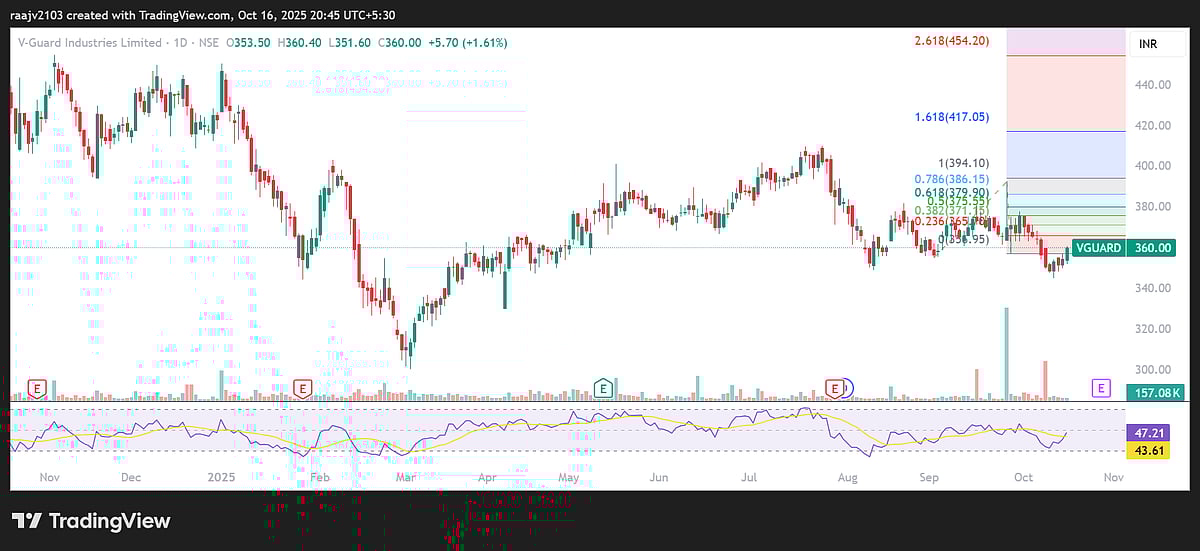Click the earnings marker below November 2024
1200x551 pixels.
click(38, 387)
